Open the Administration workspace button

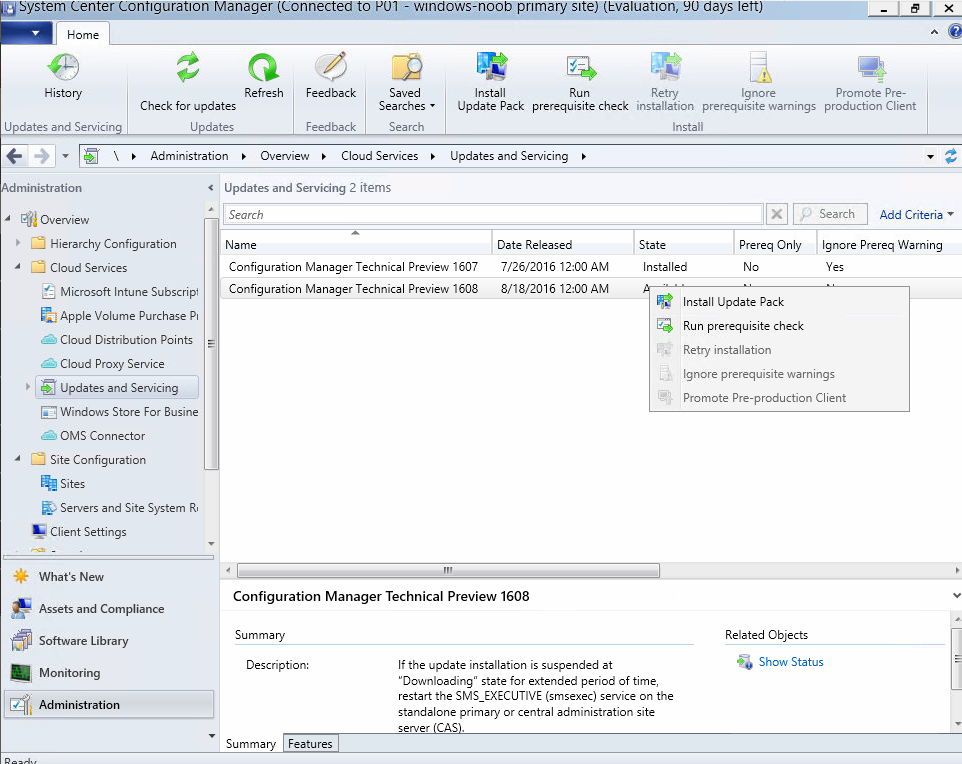tap(109, 704)
